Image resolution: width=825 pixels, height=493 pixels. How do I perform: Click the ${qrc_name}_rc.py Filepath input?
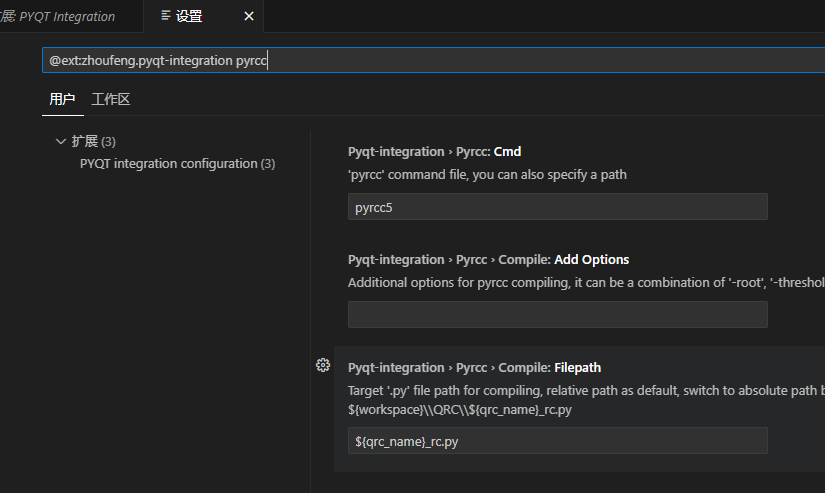[557, 441]
